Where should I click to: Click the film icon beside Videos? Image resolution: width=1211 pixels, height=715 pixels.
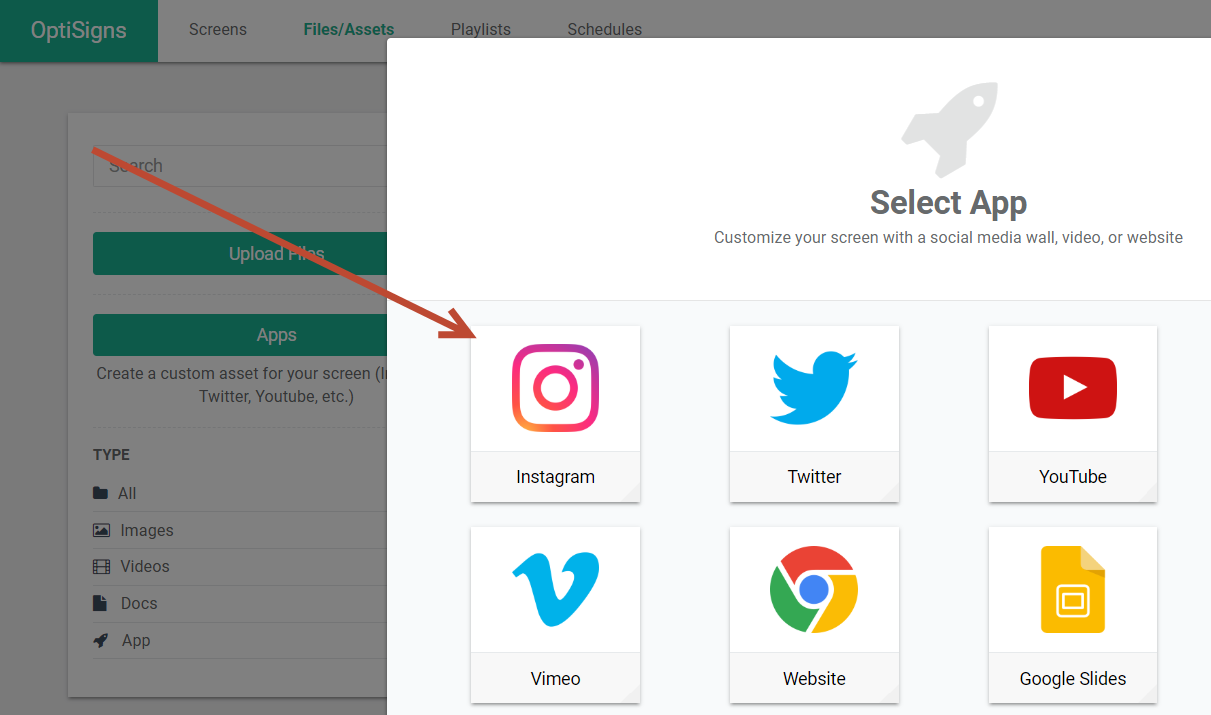(101, 567)
